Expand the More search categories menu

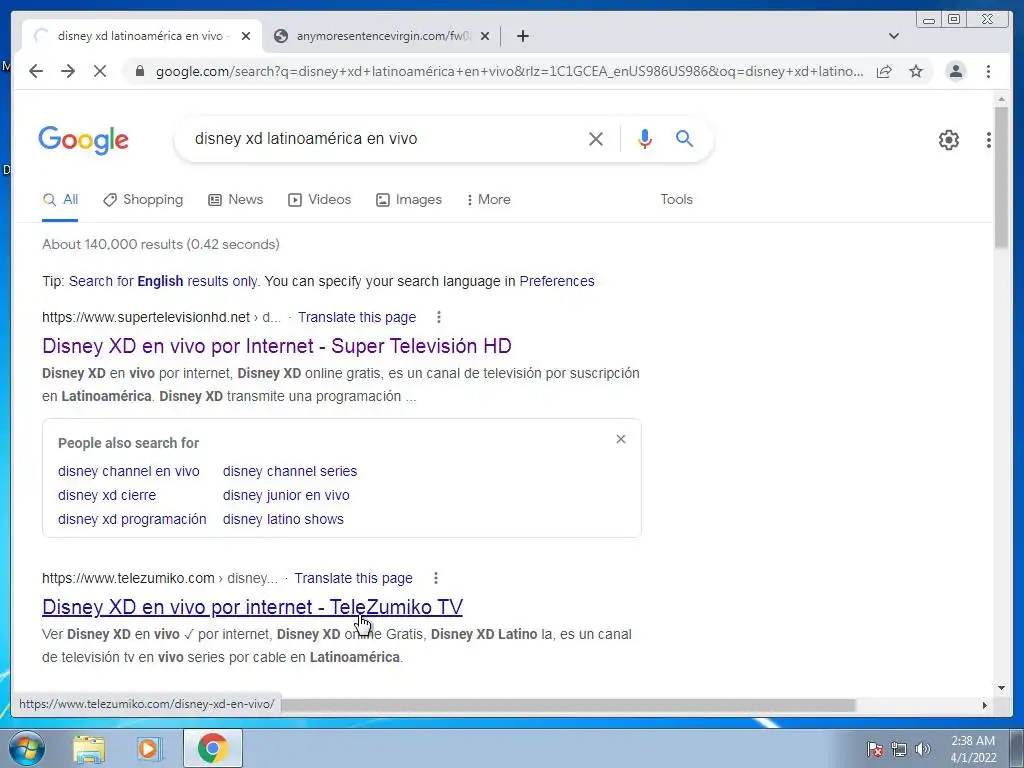click(488, 200)
